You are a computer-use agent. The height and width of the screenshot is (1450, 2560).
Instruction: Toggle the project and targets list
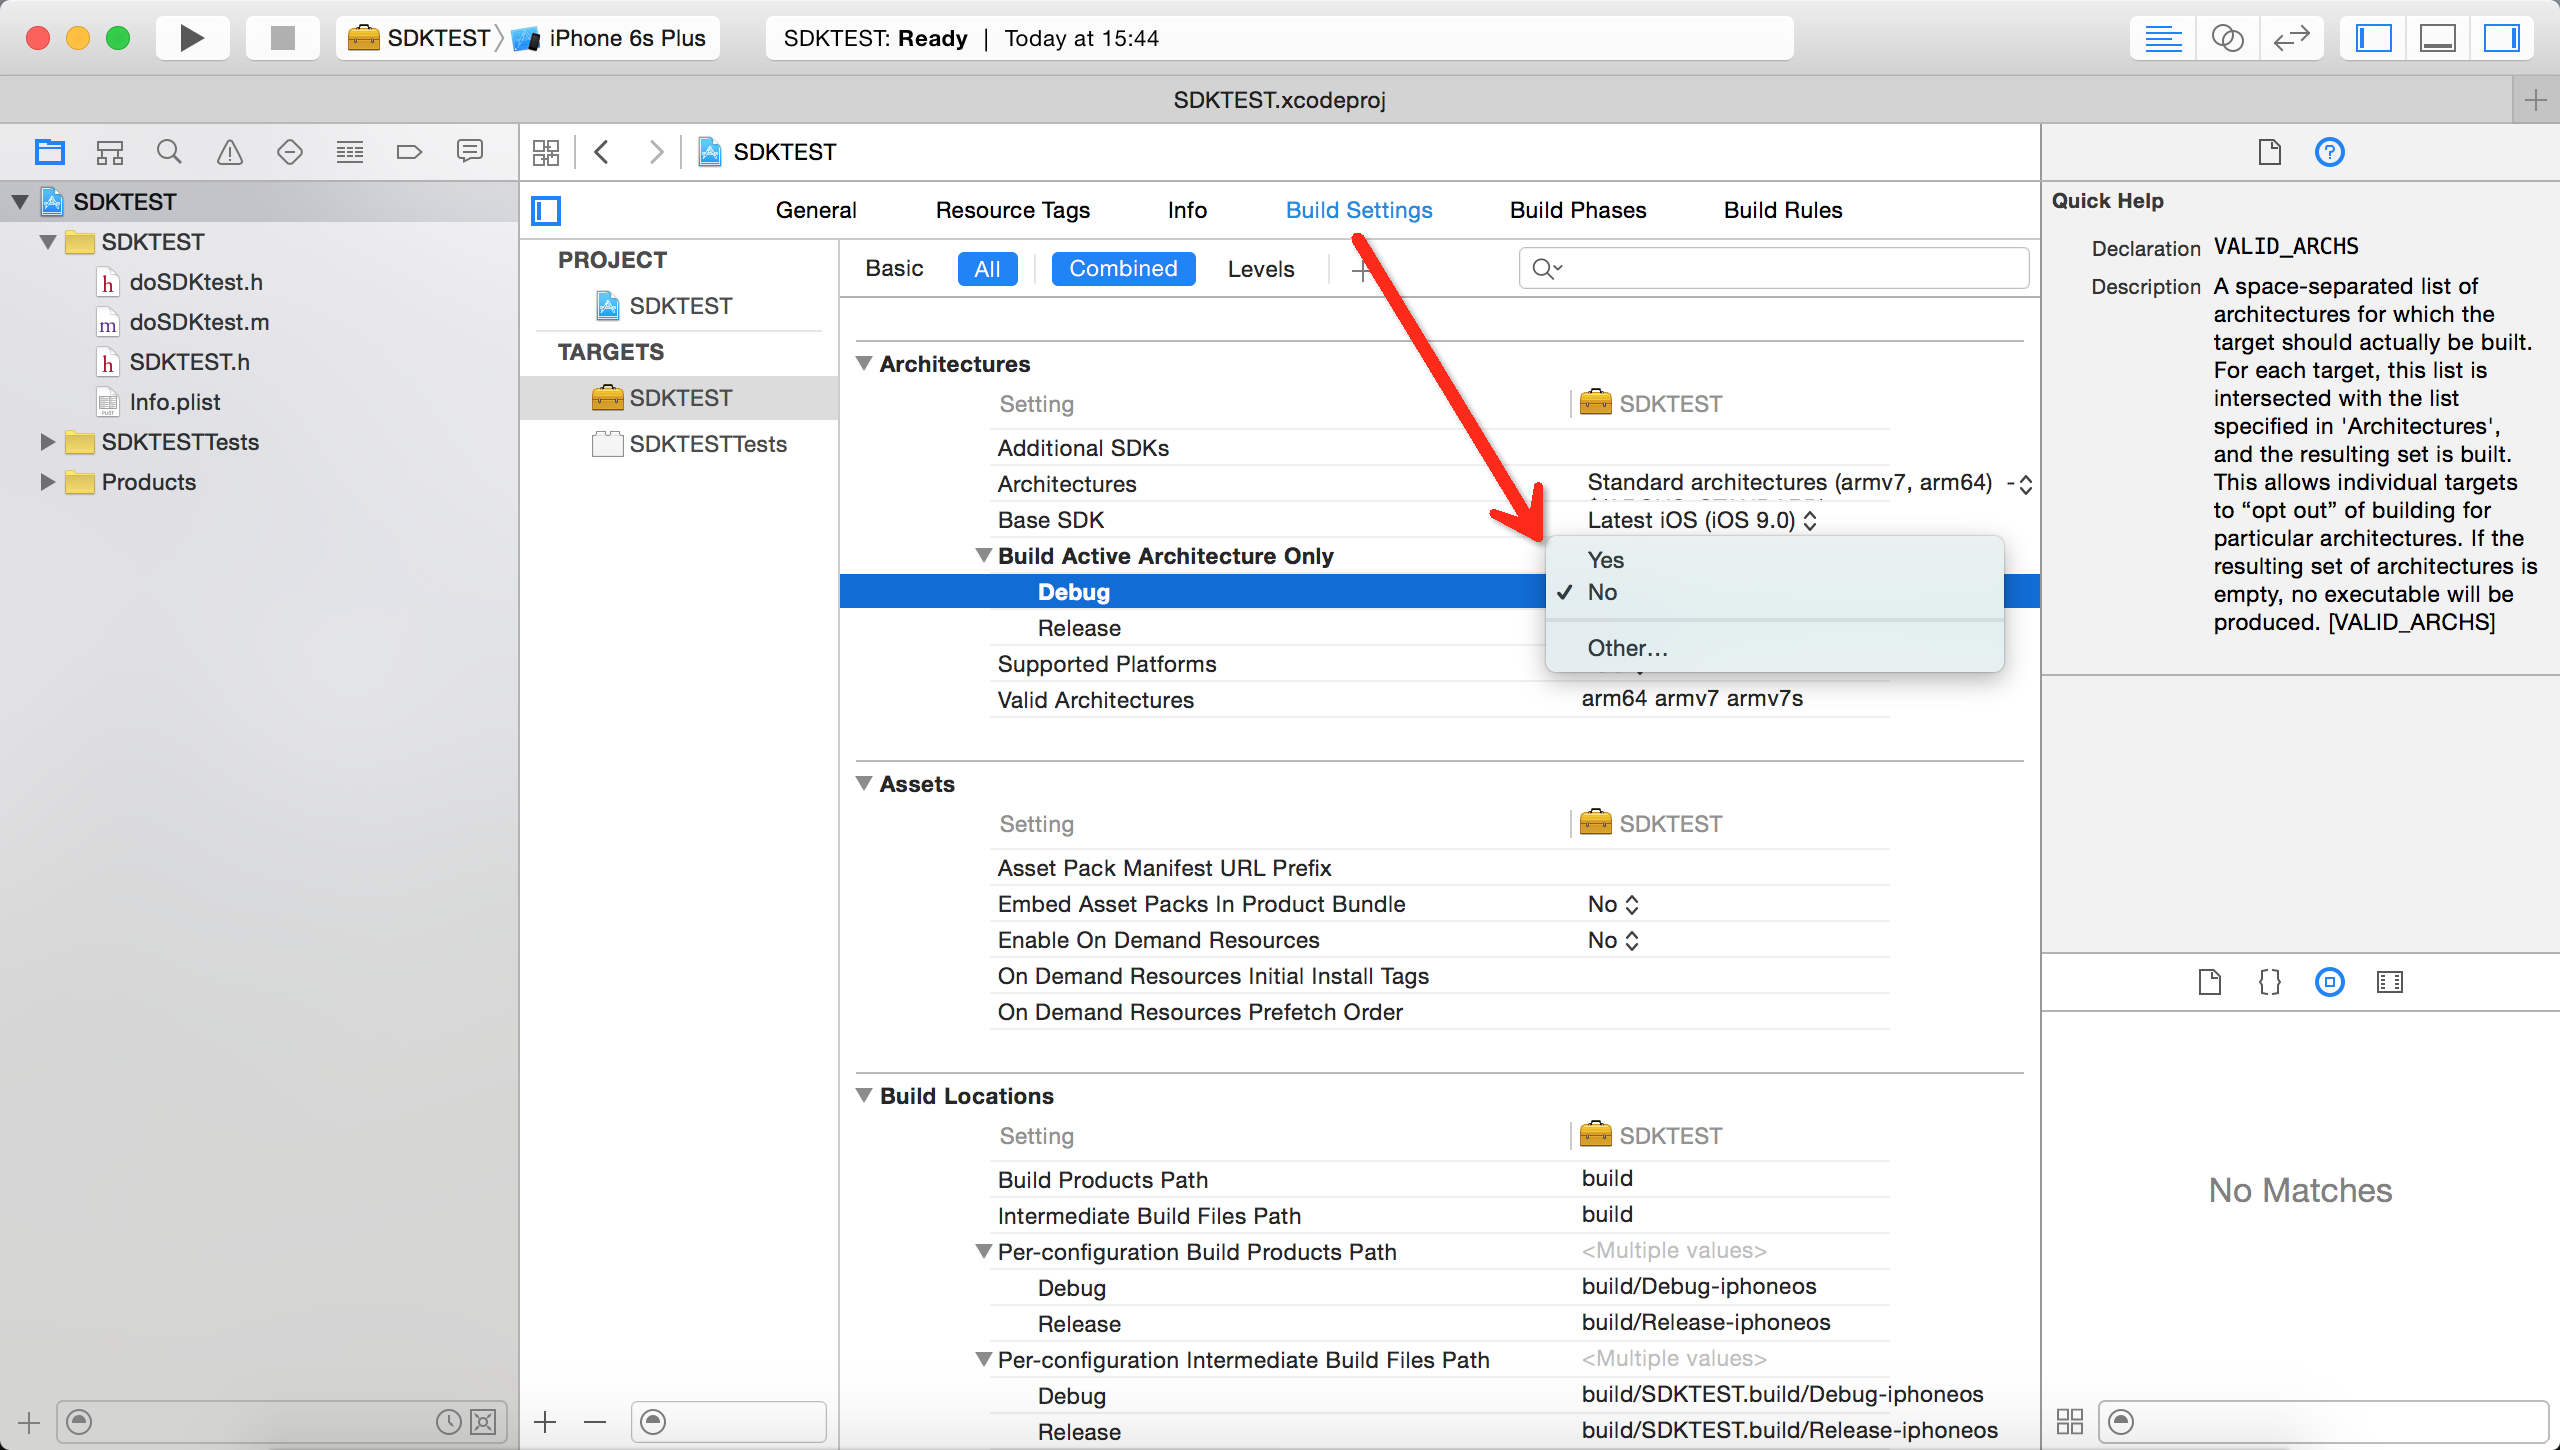[546, 210]
